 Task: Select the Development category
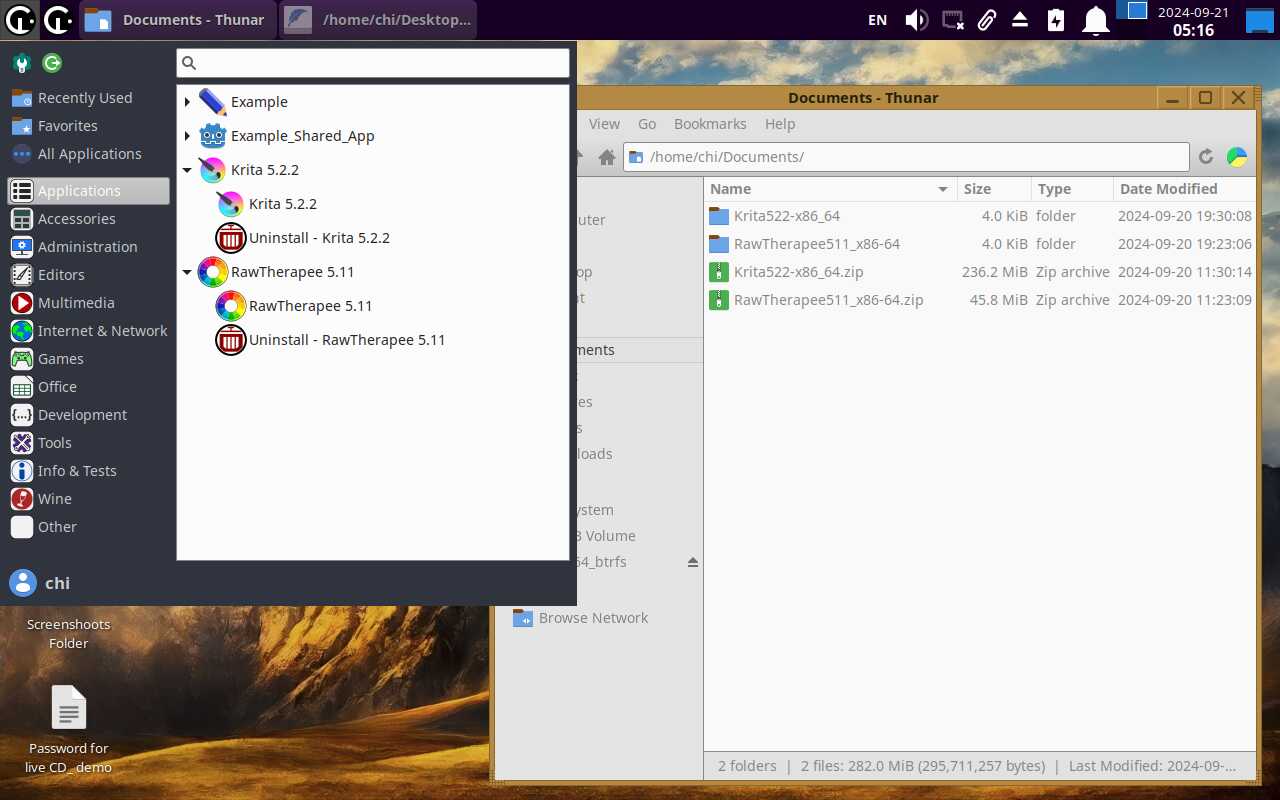(x=88, y=415)
